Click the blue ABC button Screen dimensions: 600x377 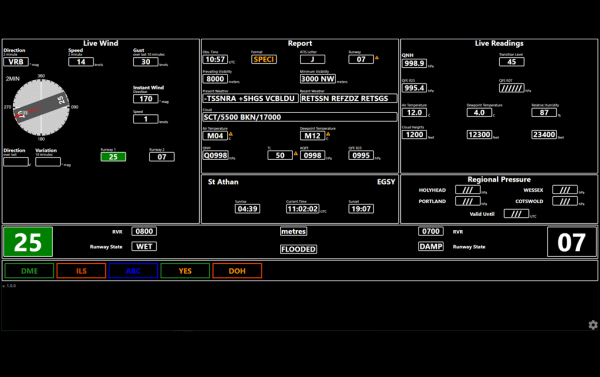coord(133,271)
